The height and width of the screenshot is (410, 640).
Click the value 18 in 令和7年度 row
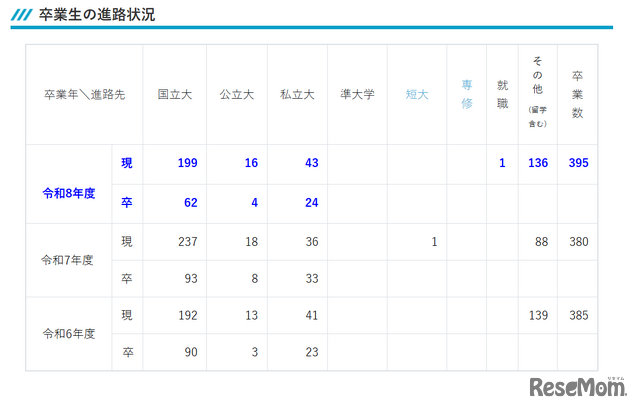[251, 242]
